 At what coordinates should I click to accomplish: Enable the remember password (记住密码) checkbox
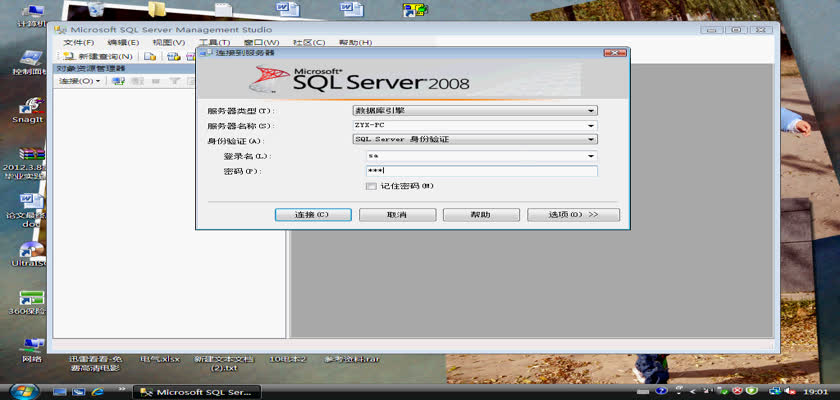coord(371,186)
